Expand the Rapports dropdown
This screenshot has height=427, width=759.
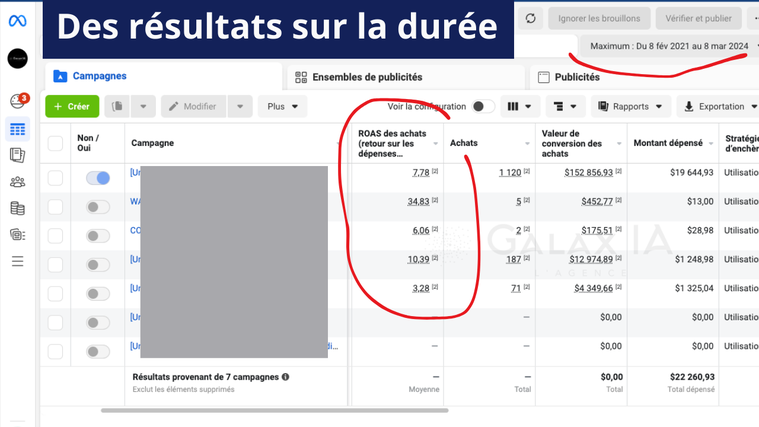pyautogui.click(x=629, y=106)
